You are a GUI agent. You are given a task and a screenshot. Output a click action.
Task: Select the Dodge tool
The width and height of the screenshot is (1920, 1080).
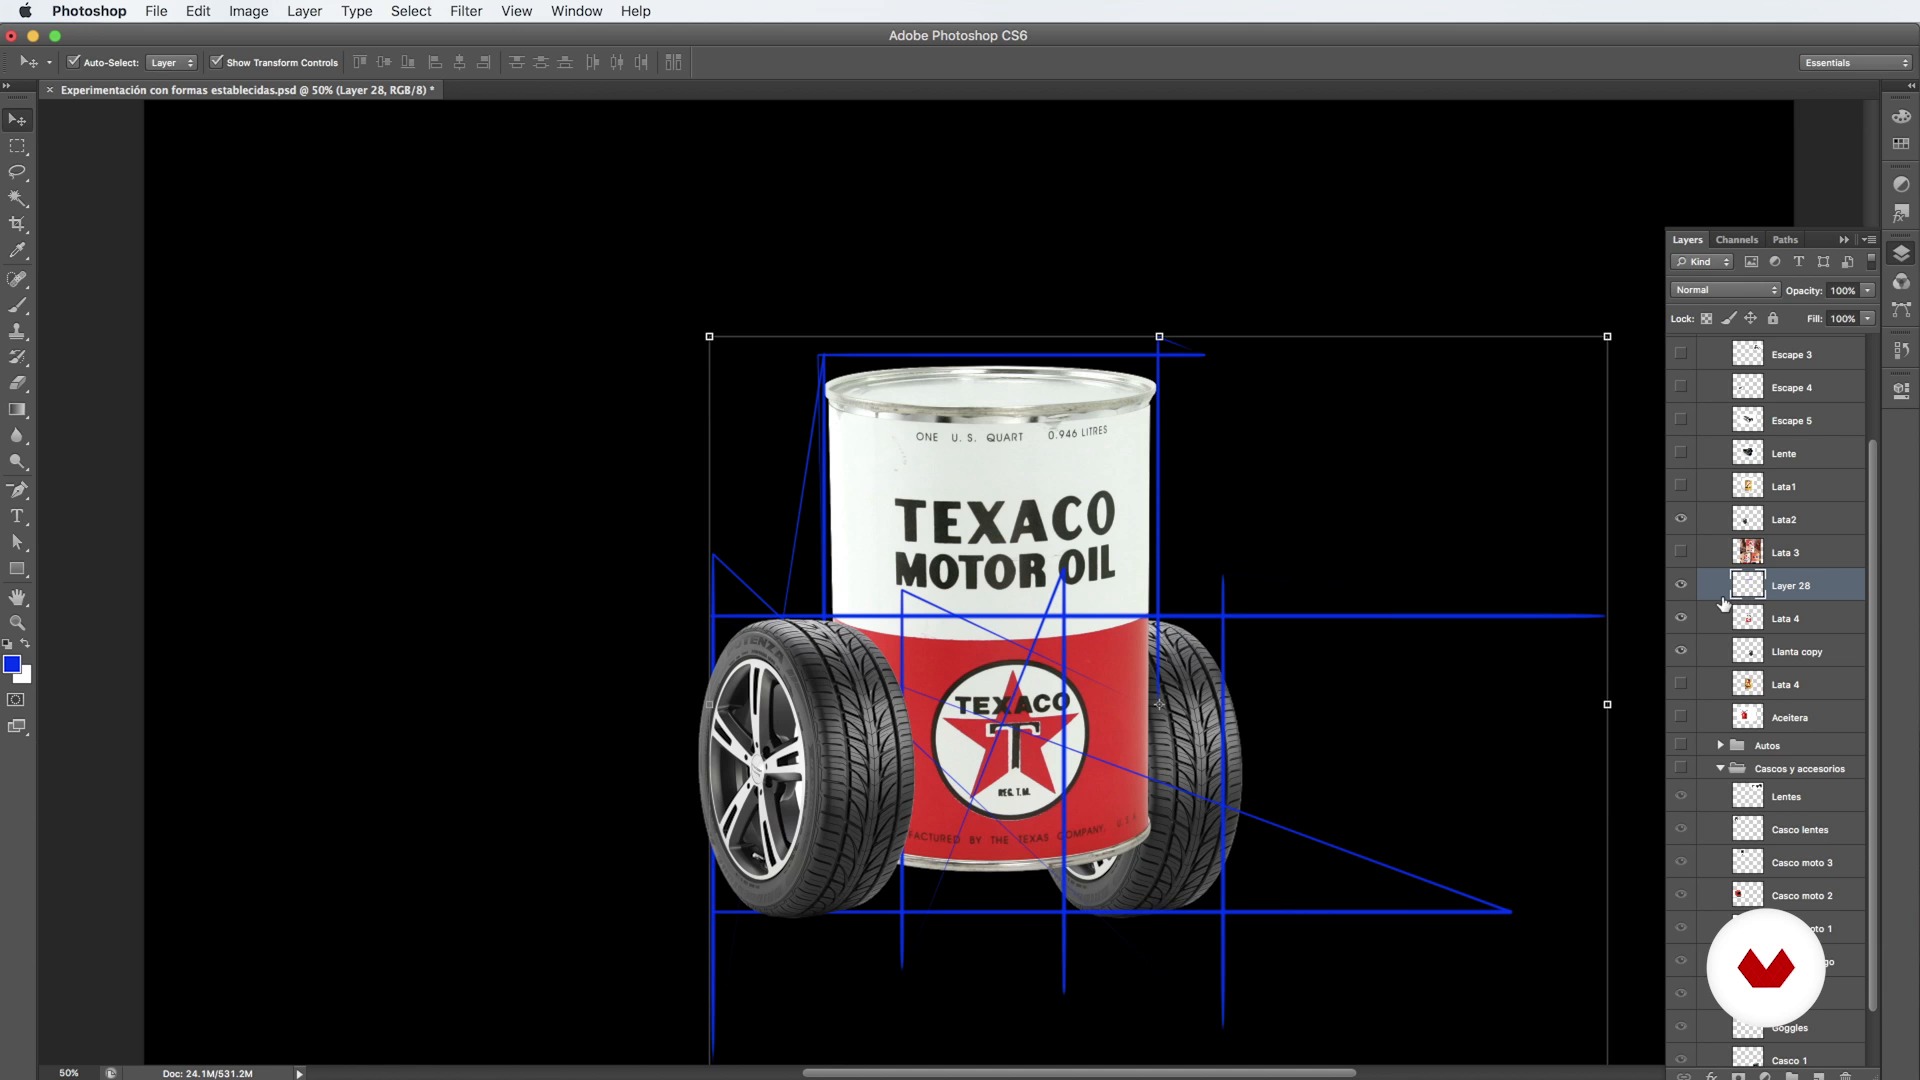tap(17, 462)
